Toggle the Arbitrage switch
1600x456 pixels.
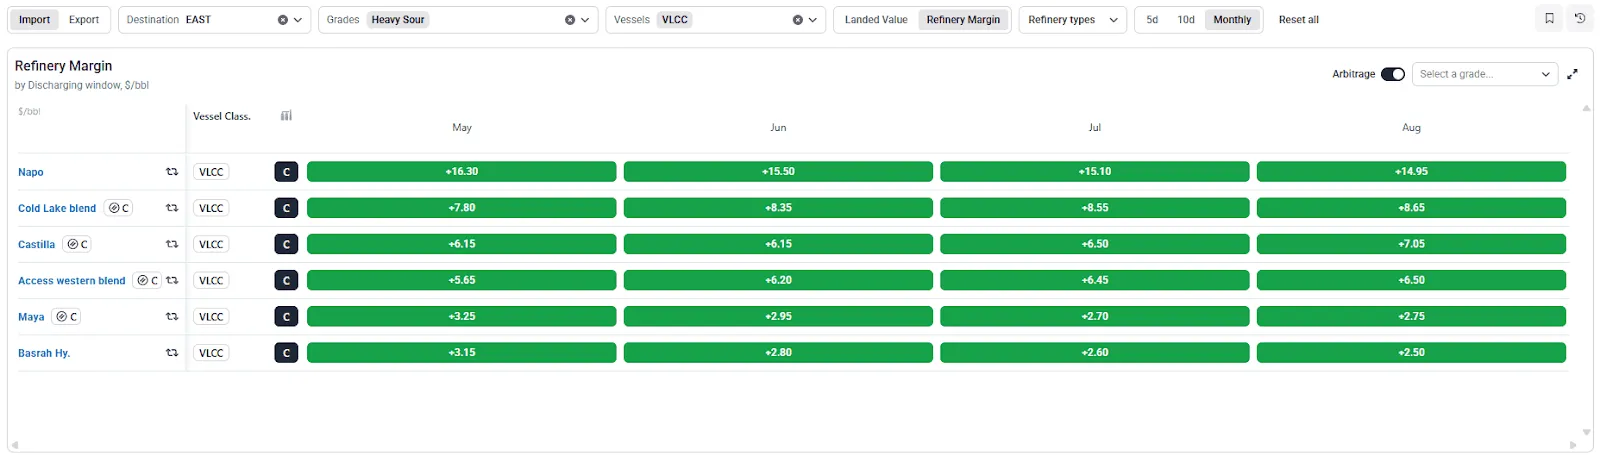1393,74
